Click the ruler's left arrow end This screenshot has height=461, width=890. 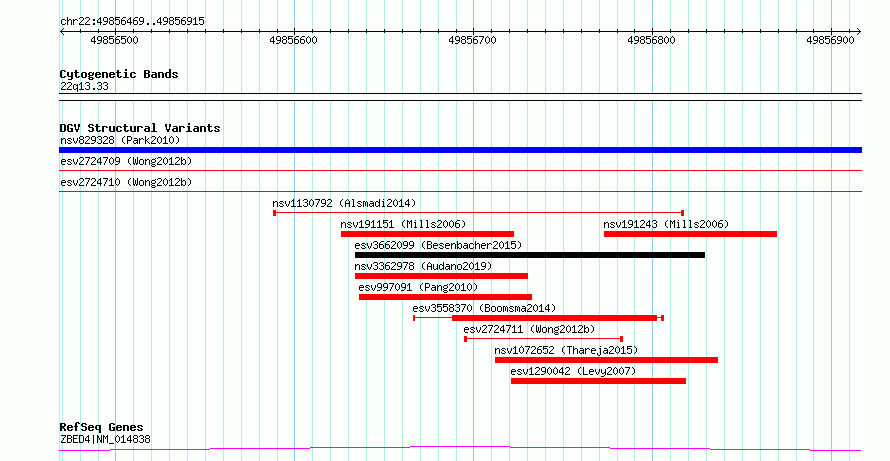[x=62, y=32]
